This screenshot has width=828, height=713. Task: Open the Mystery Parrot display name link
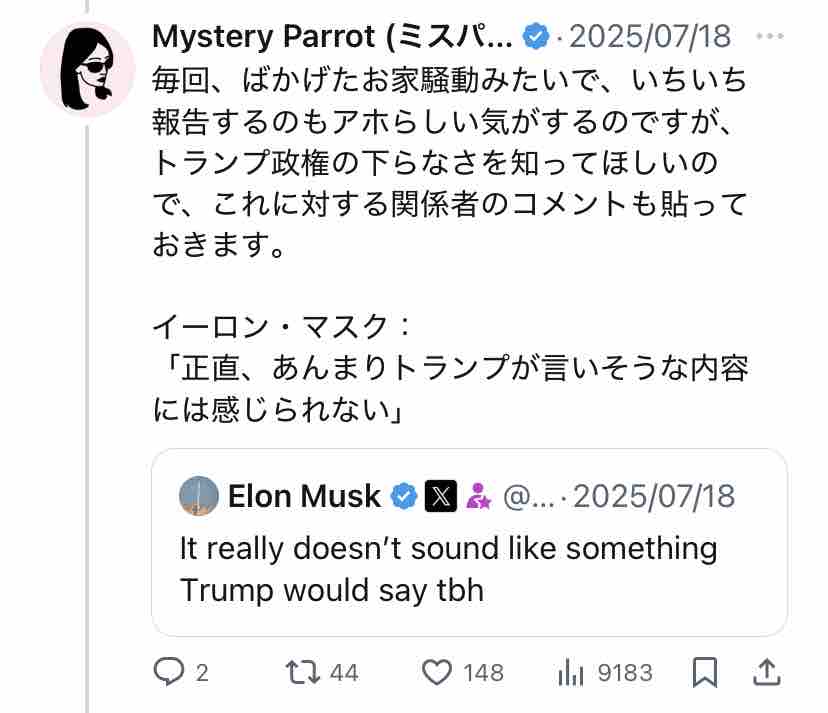pyautogui.click(x=332, y=38)
